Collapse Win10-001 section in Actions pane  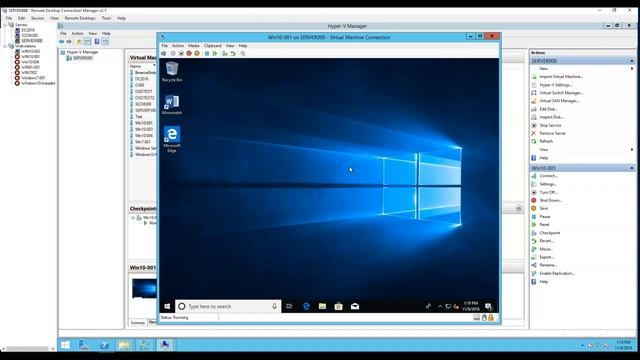point(631,168)
